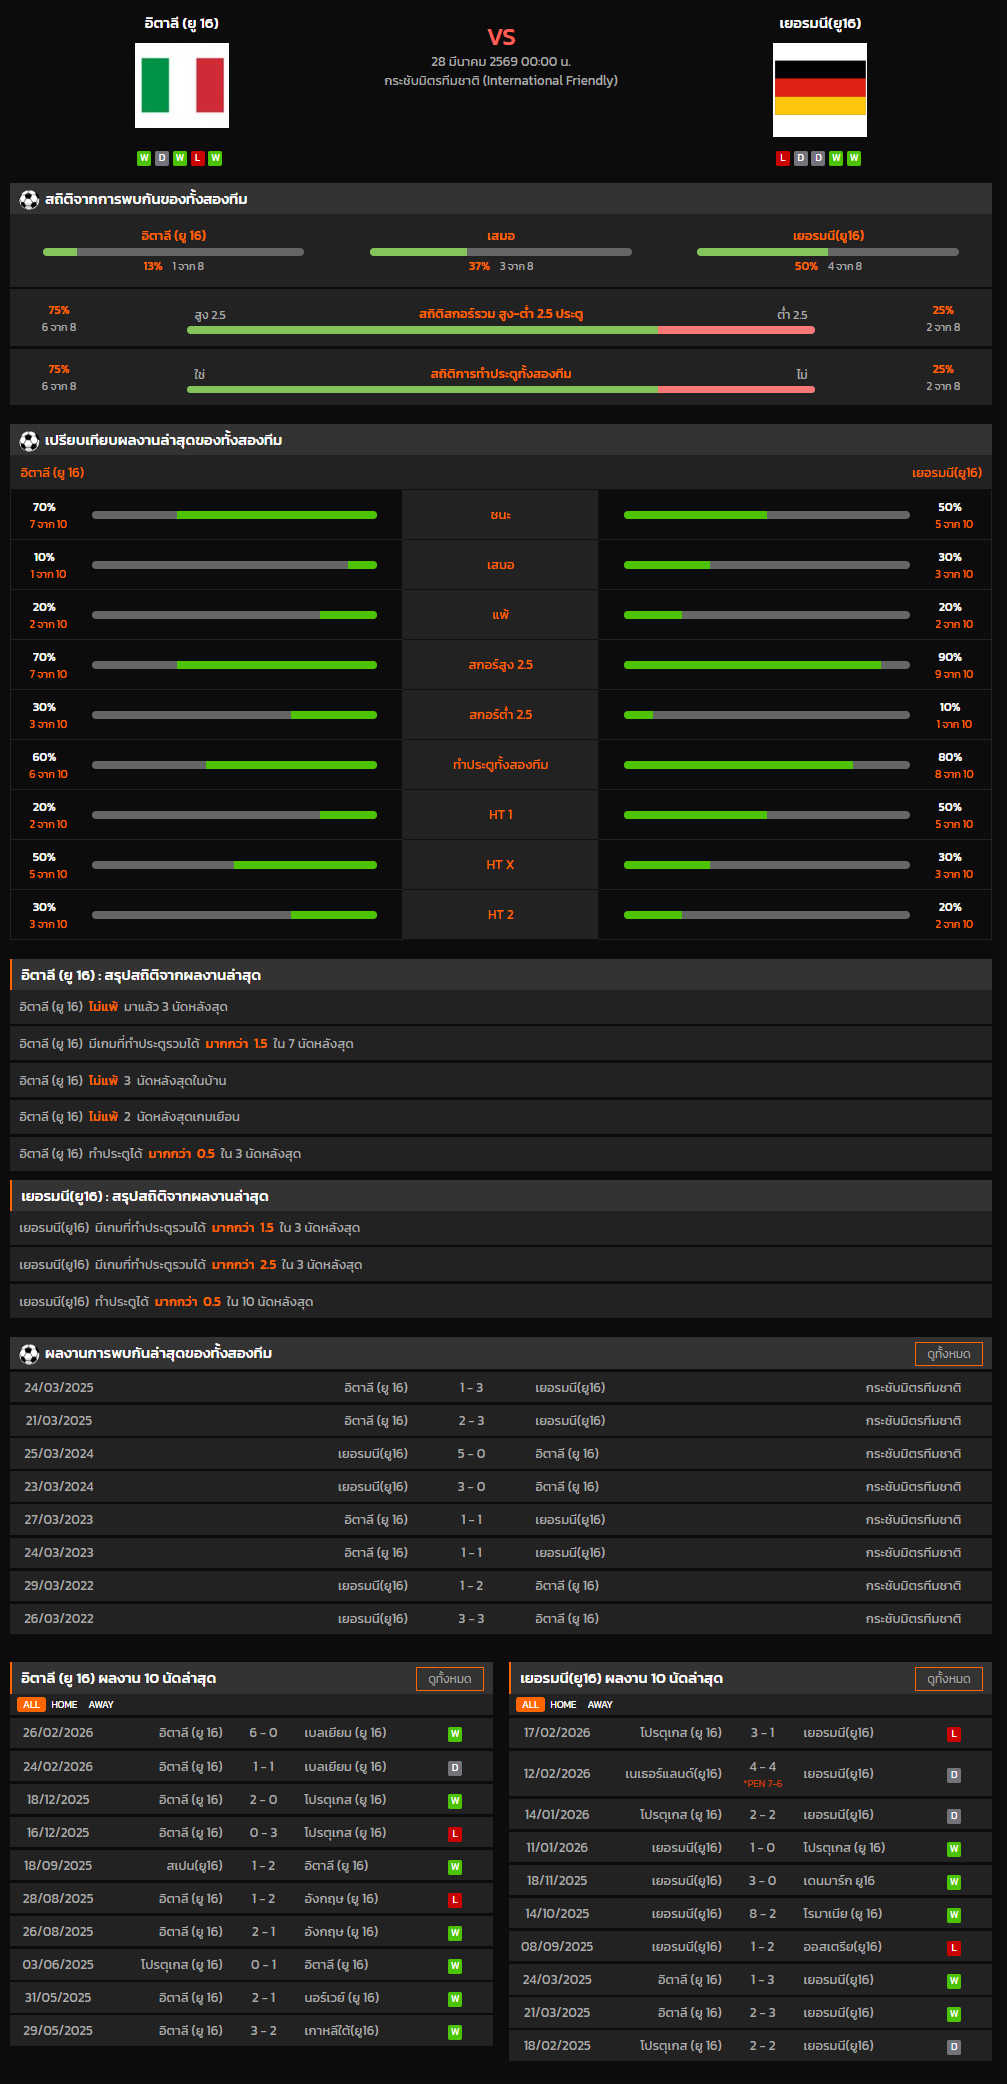Select ALL tab in Italy last 10 matches
This screenshot has width=1007, height=2084.
point(31,1705)
